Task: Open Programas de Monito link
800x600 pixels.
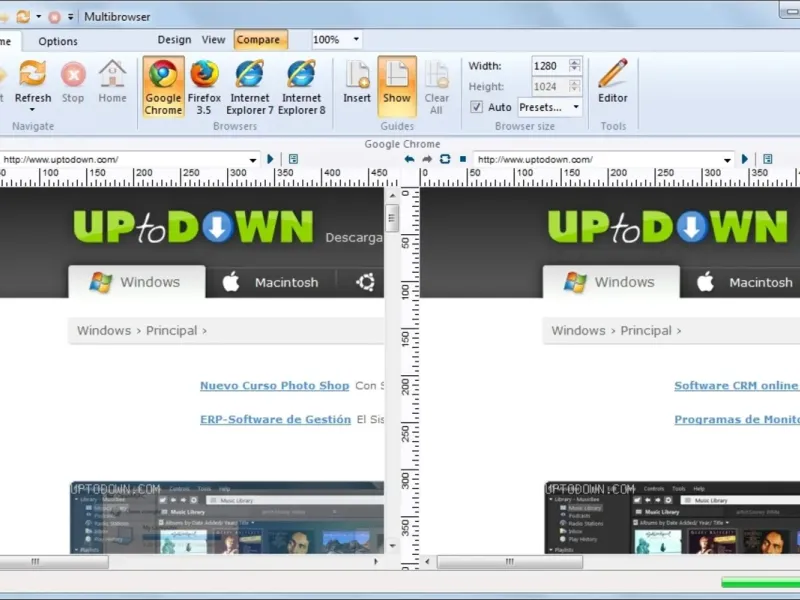Action: (737, 419)
